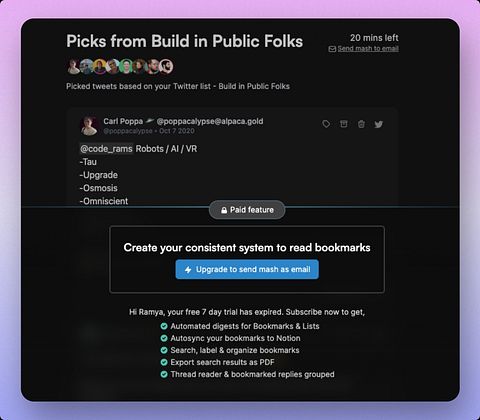Screen dimensions: 480x420
Task: Click the last avatar in the list row
Action: click(166, 66)
